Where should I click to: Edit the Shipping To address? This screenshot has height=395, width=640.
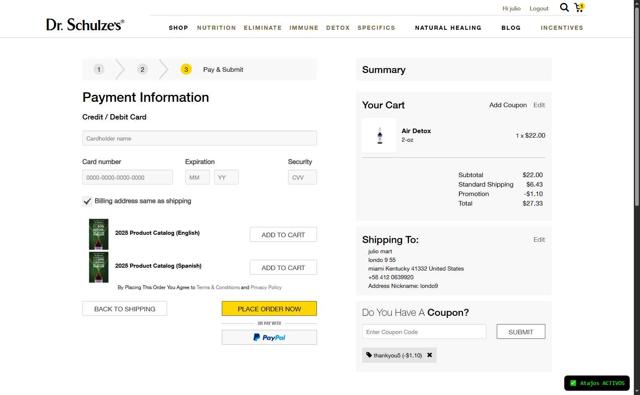(x=539, y=240)
